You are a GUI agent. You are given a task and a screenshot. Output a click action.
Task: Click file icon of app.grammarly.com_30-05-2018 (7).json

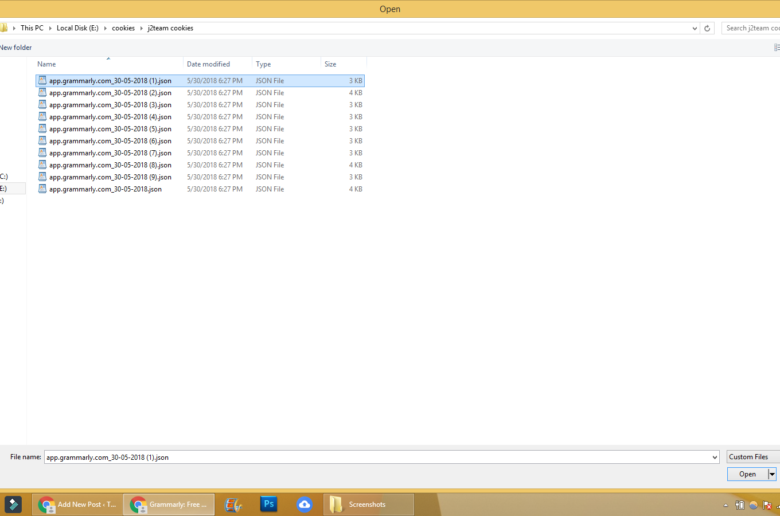[x=42, y=153]
